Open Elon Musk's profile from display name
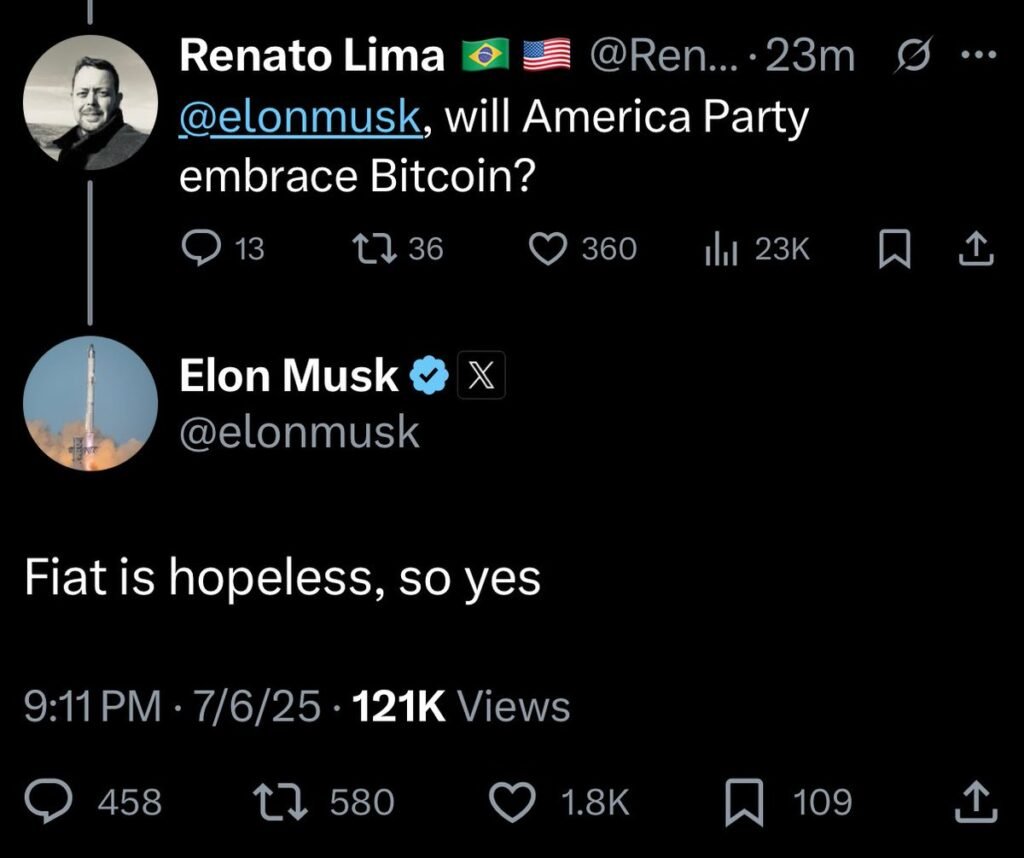The width and height of the screenshot is (1024, 858). click(x=289, y=375)
